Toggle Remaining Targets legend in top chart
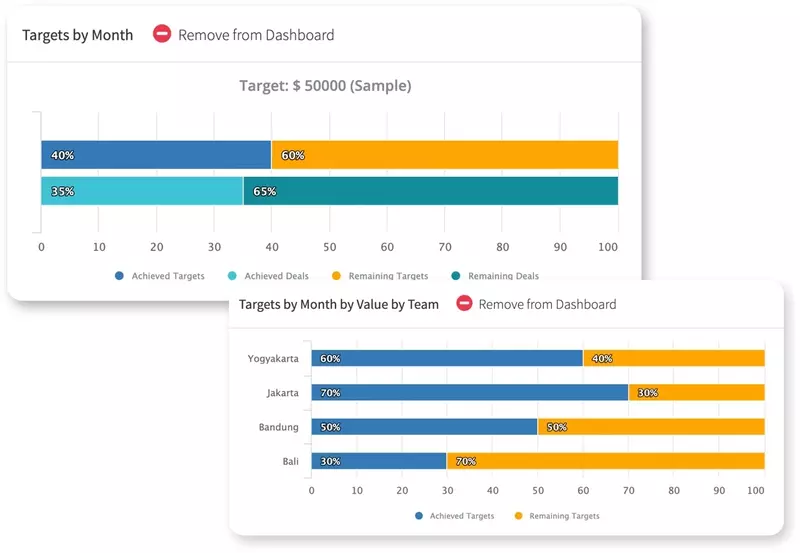This screenshot has height=553, width=800. [380, 275]
